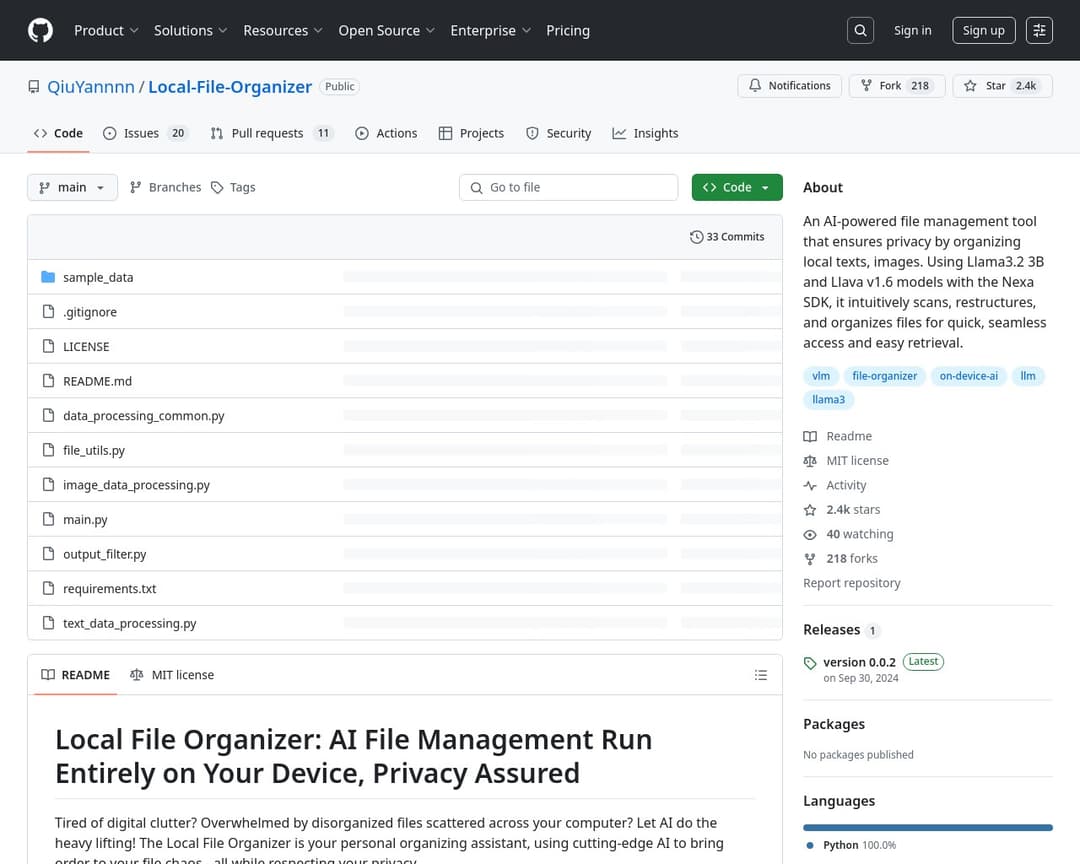Open the Pull requests tab
This screenshot has height=864, width=1080.
(x=272, y=133)
